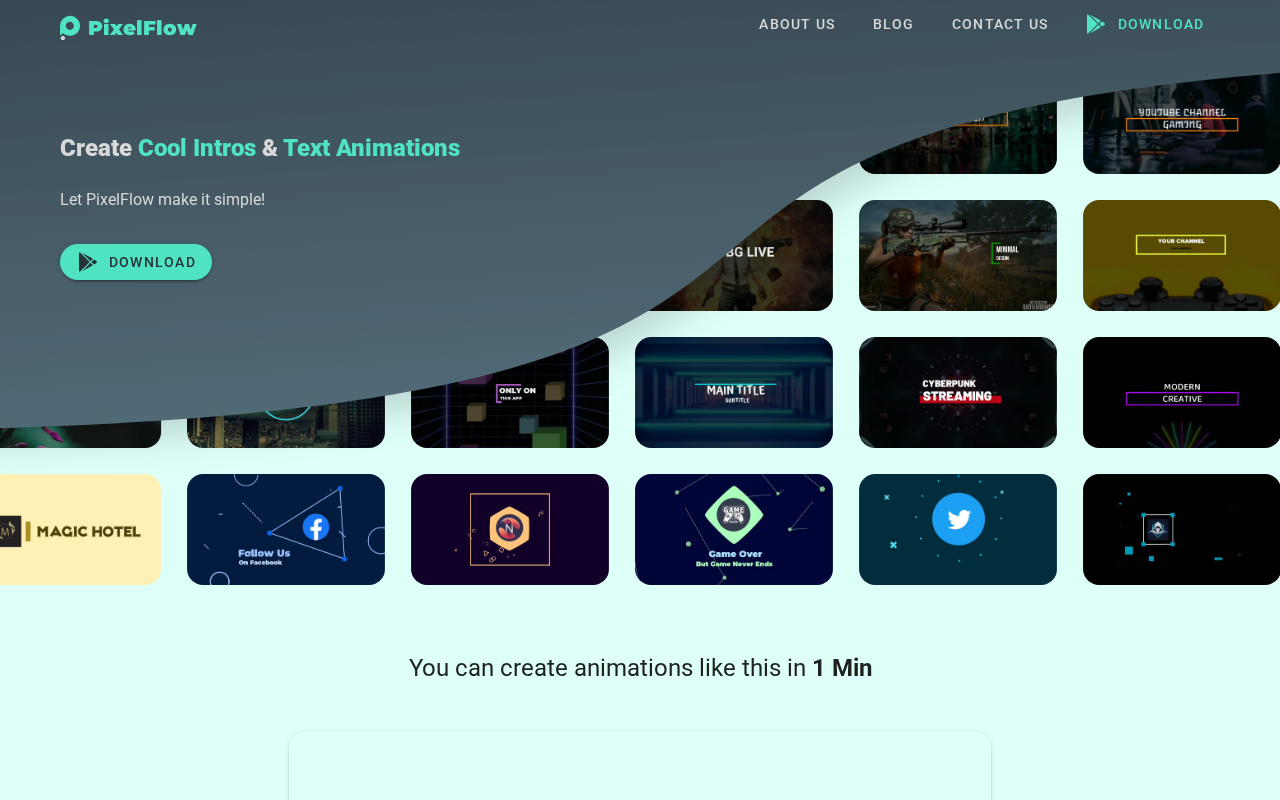Open the Main Title Subtitle thumbnail
Viewport: 1280px width, 800px height.
pyautogui.click(x=734, y=392)
